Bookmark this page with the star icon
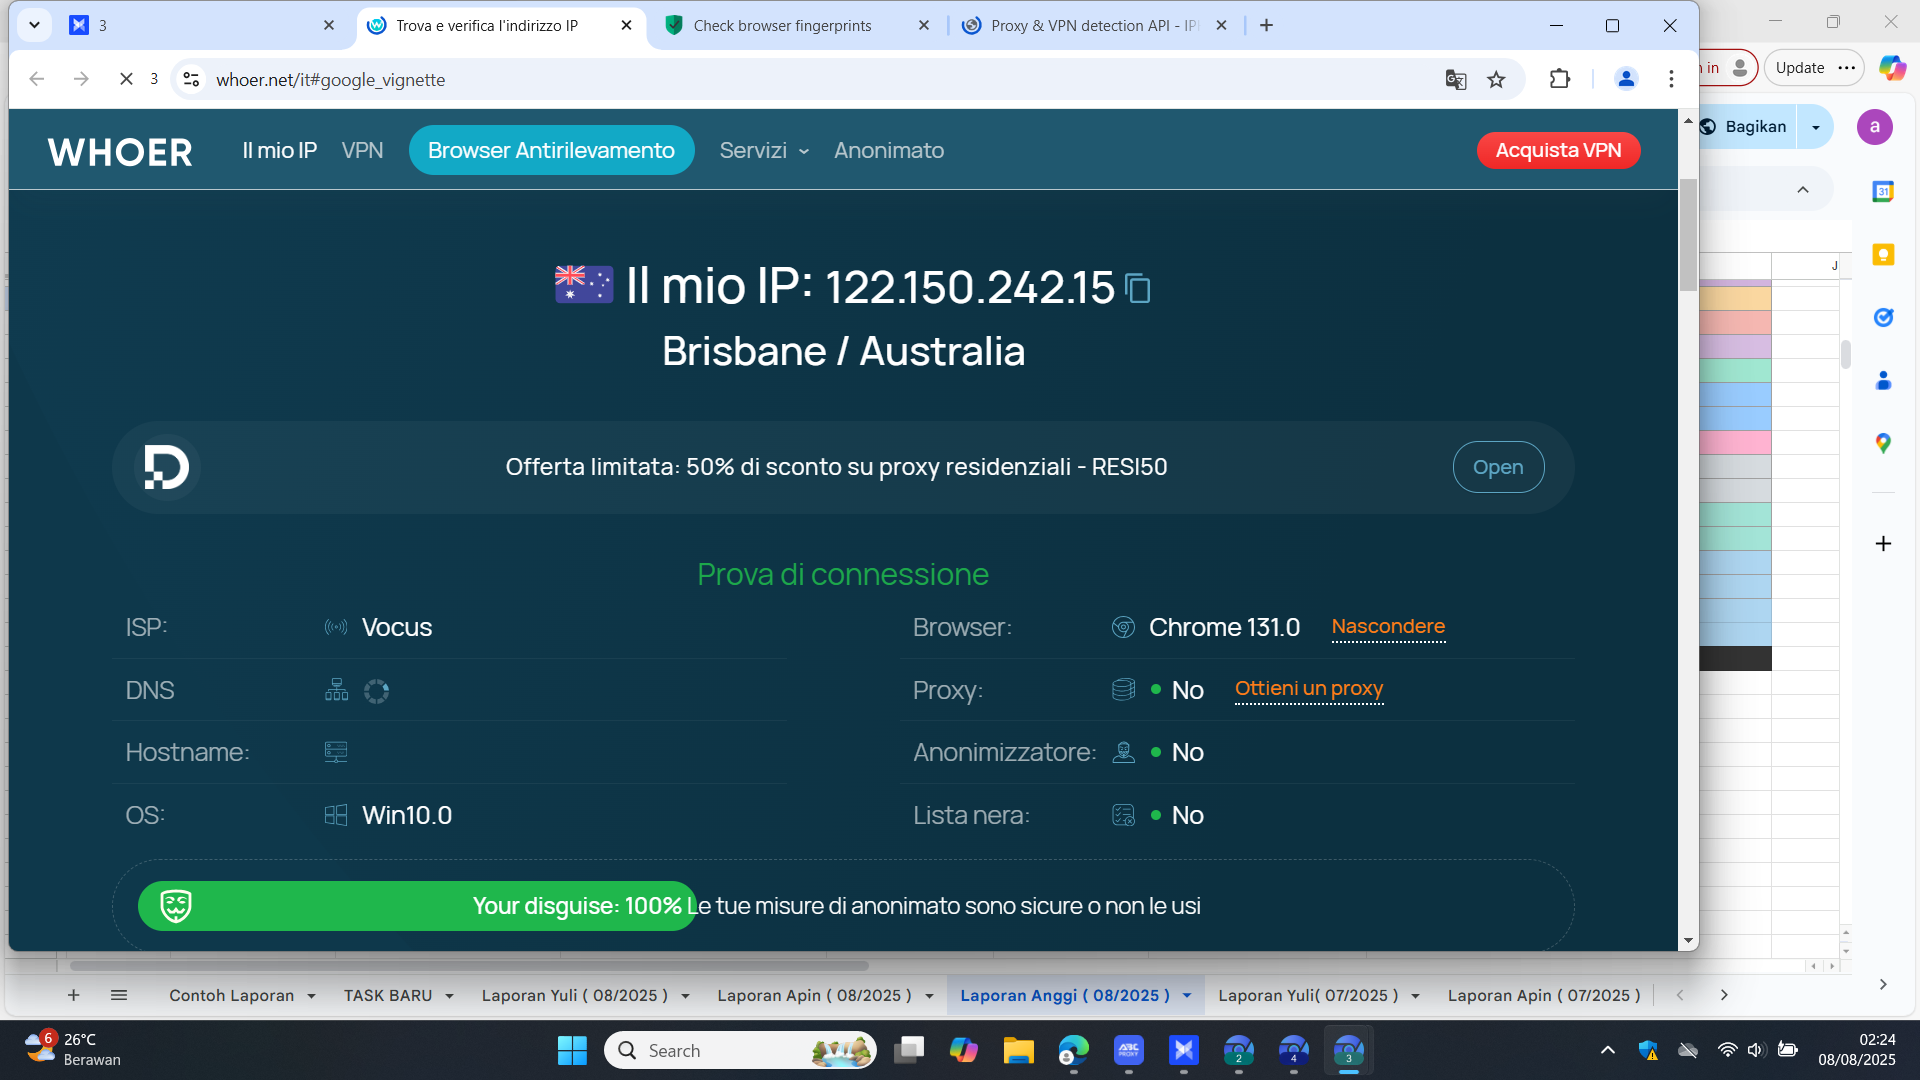 point(1496,80)
